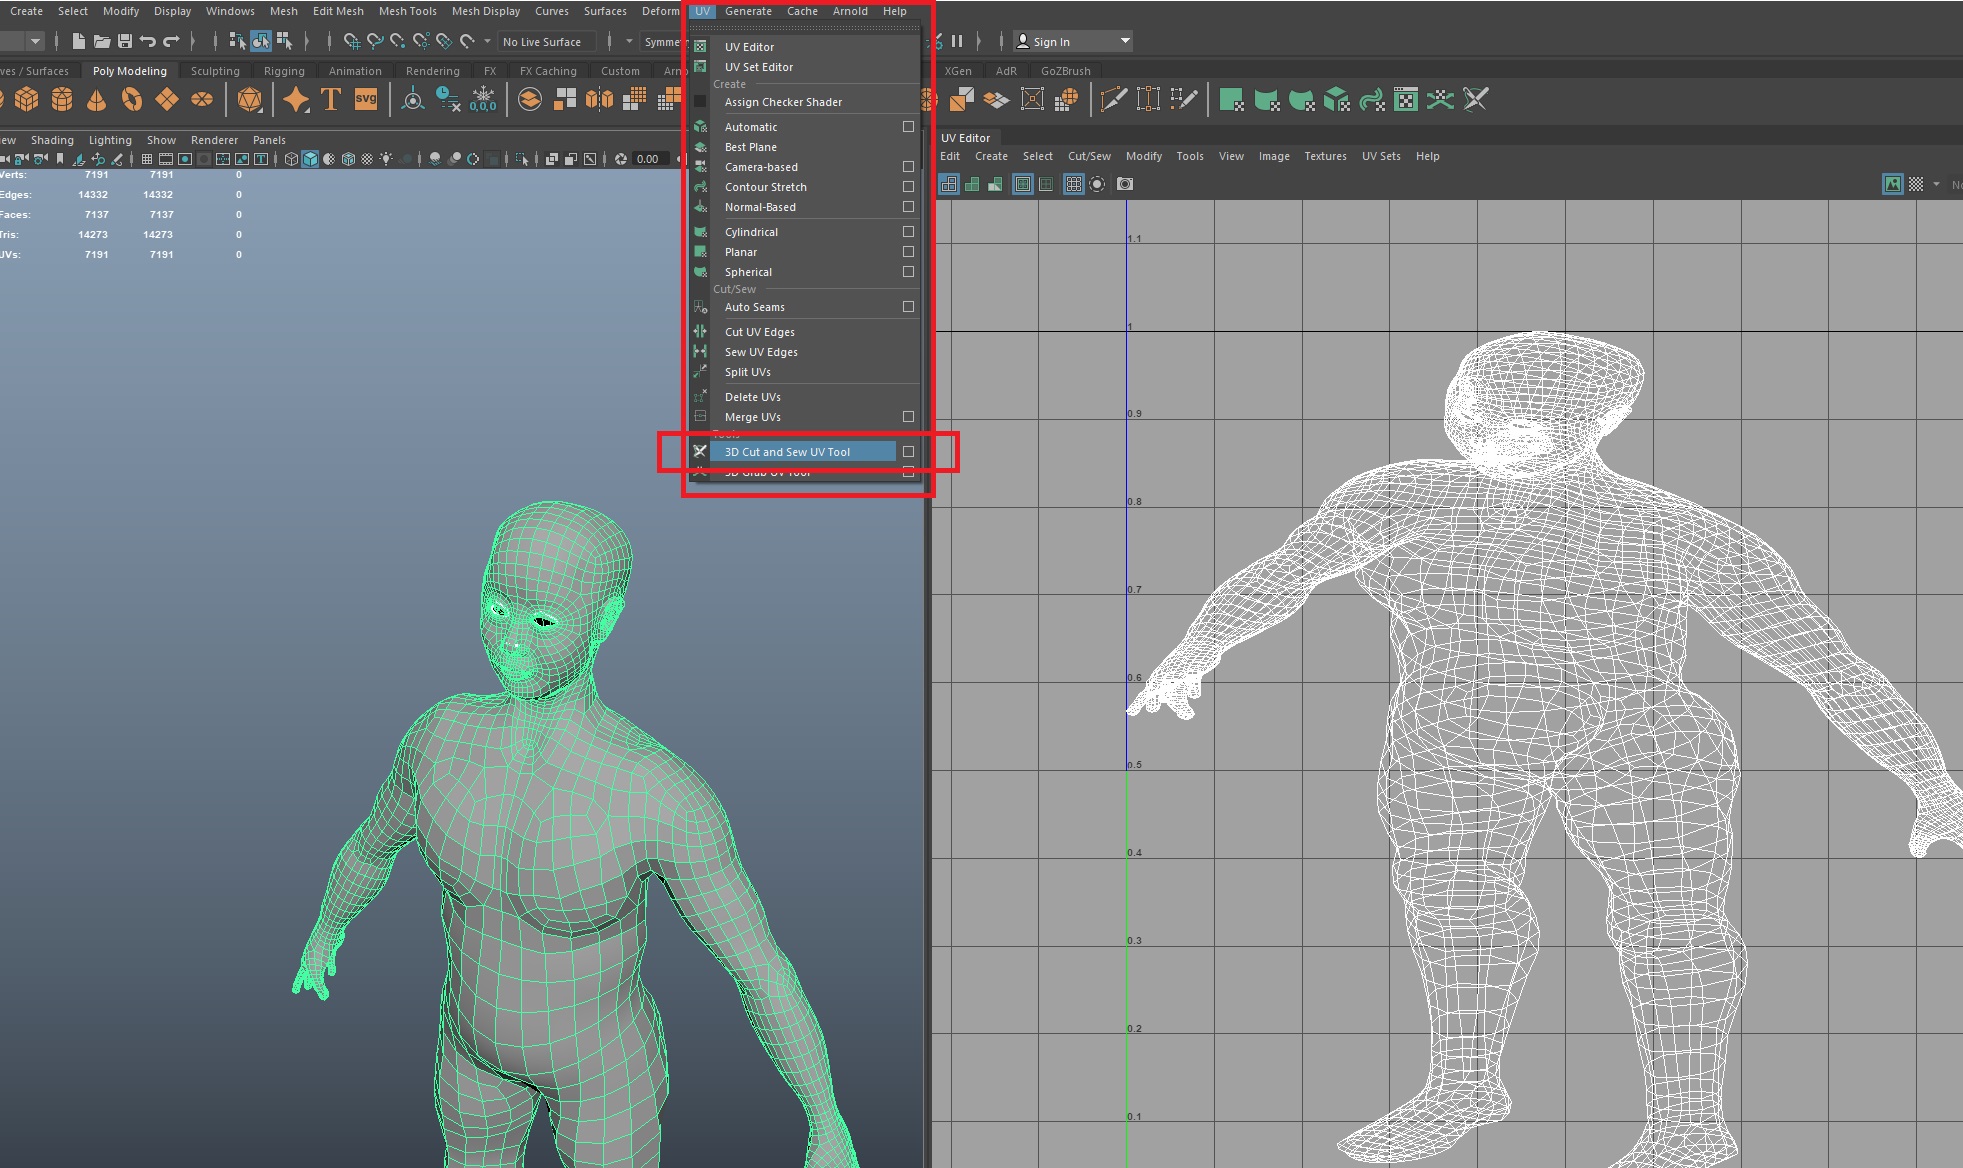Open the Automatic mapping option box
This screenshot has height=1168, width=1963.
(908, 127)
